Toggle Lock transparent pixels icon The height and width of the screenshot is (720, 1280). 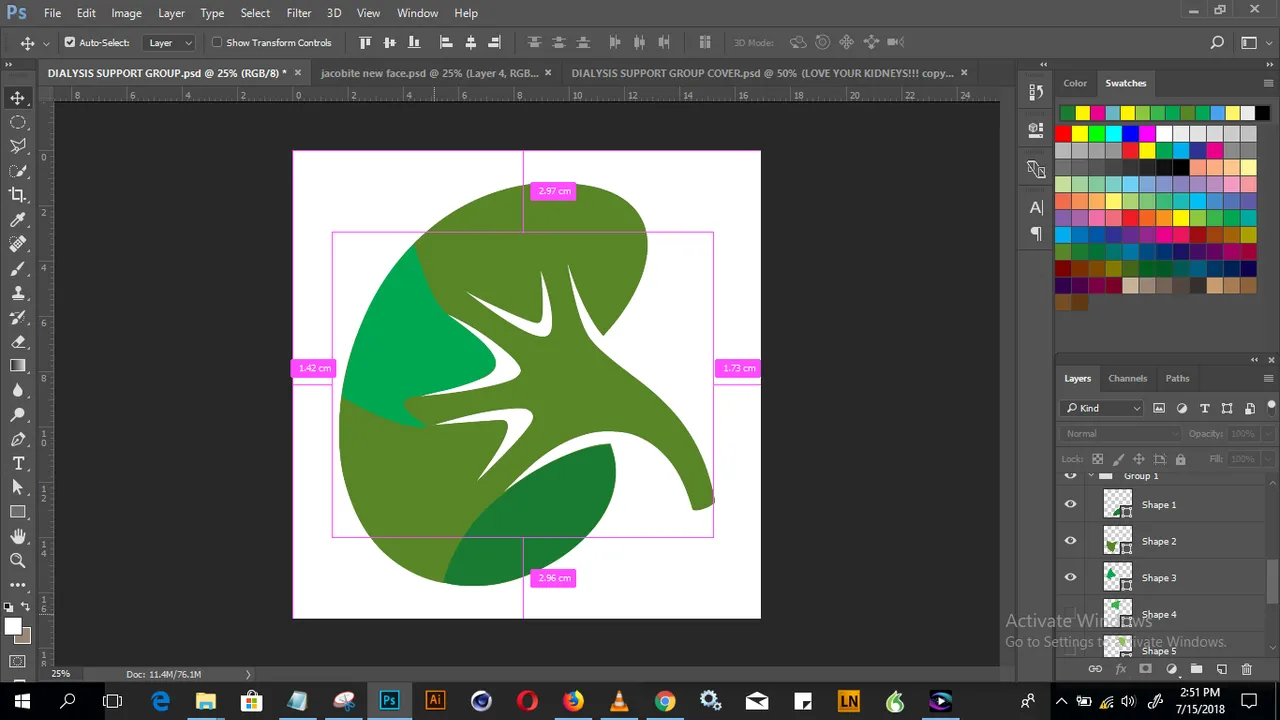[x=1097, y=459]
